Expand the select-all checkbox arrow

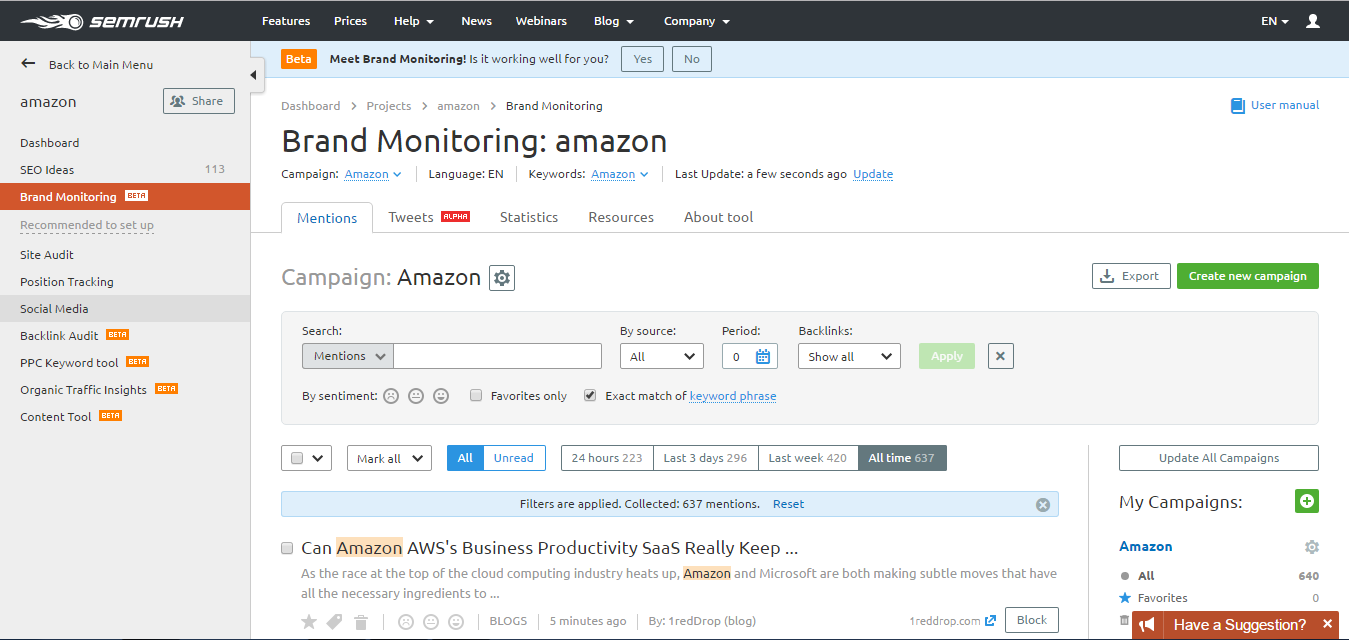[319, 458]
